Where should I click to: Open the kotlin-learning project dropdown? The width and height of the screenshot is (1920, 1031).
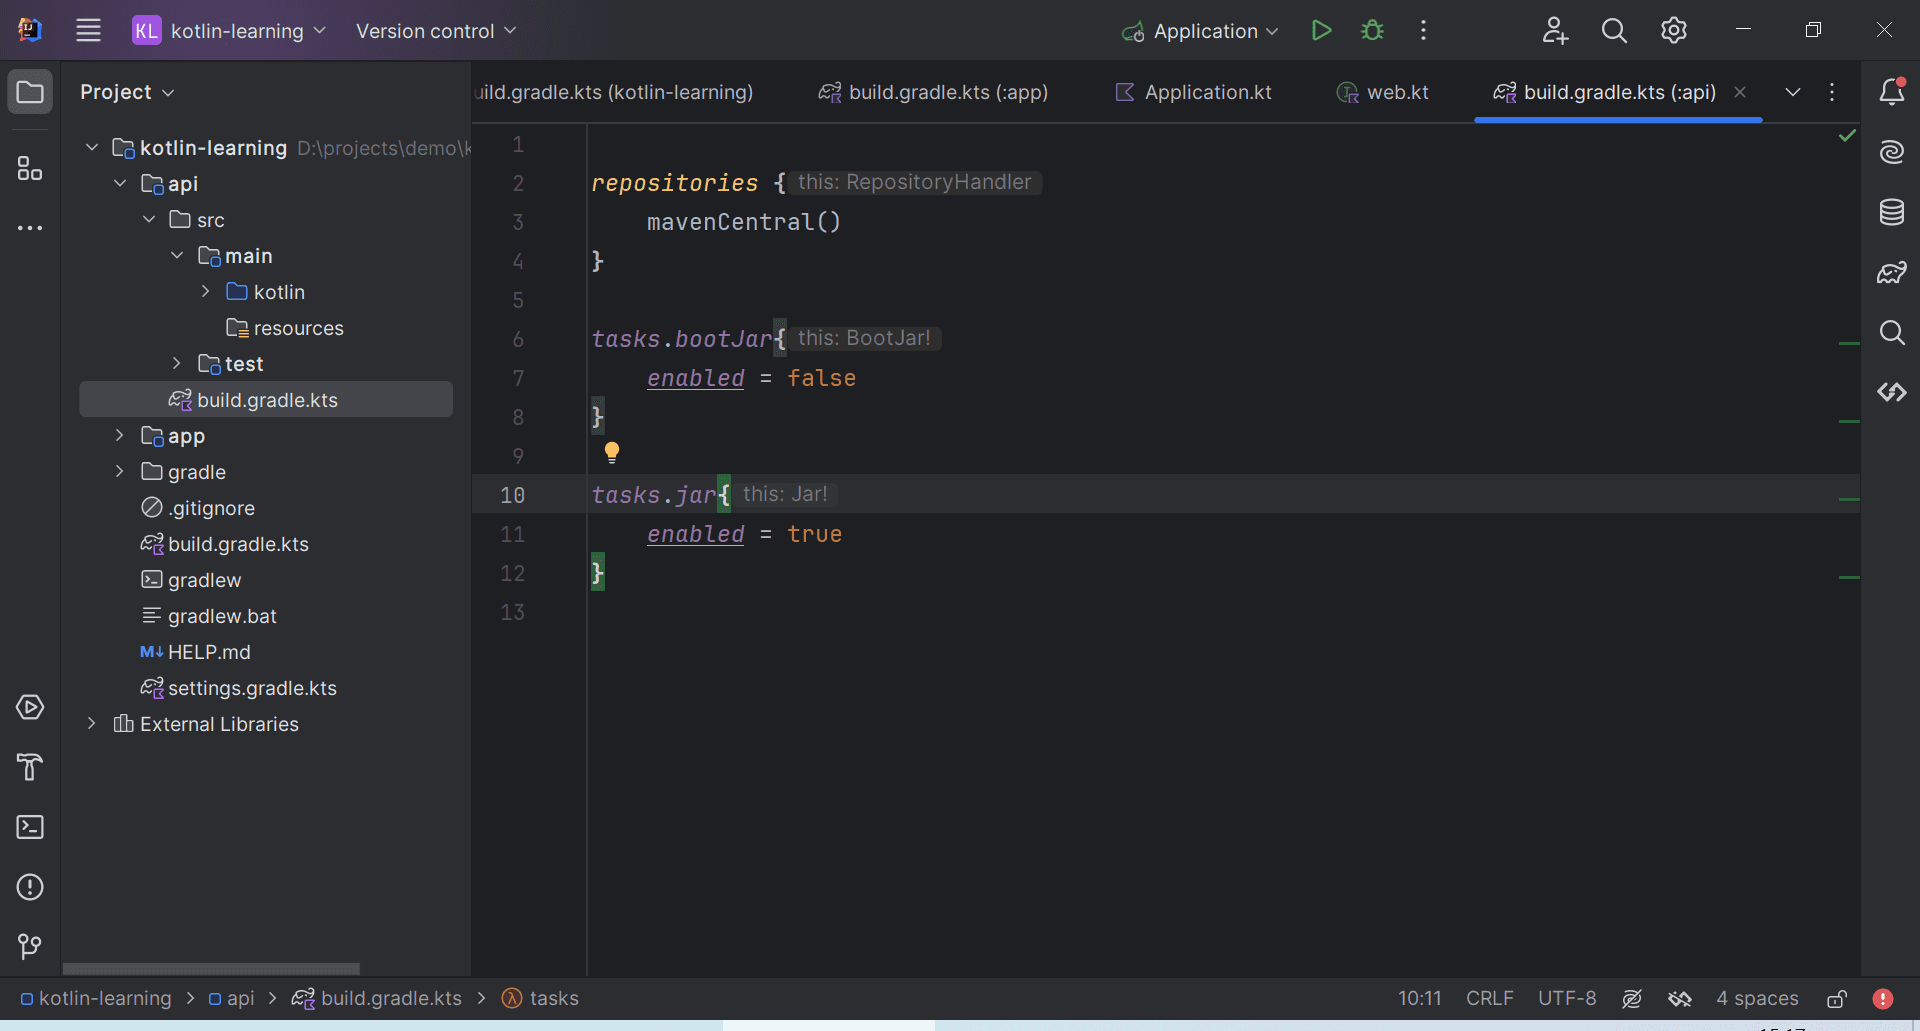pyautogui.click(x=230, y=30)
